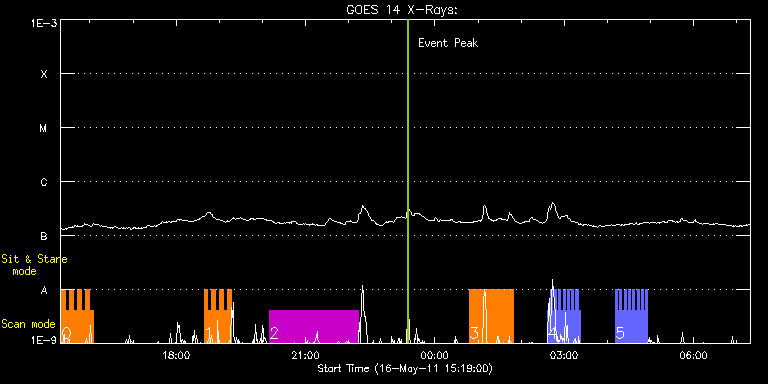Click the blue observation block numbered 4

(x=564, y=316)
